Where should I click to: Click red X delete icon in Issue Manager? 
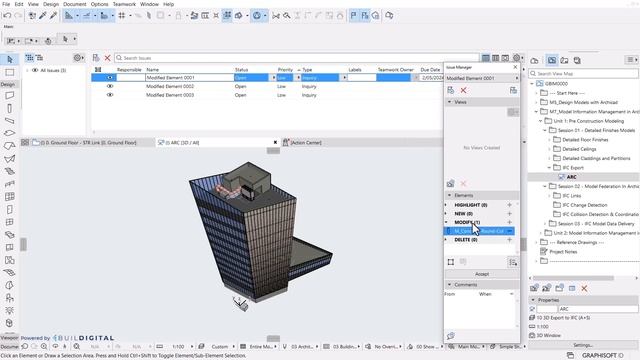(x=463, y=90)
